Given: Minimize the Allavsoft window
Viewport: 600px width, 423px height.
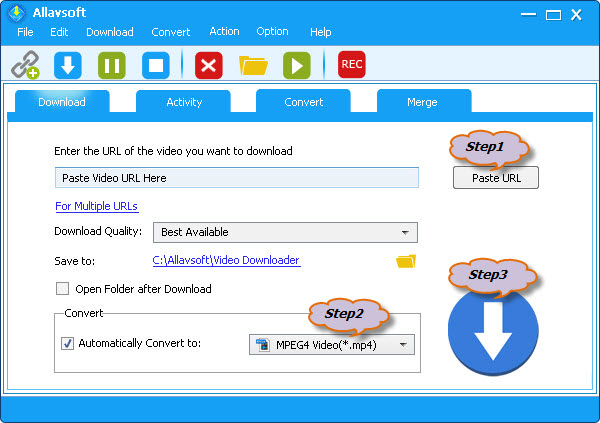Looking at the screenshot, I should tap(528, 15).
